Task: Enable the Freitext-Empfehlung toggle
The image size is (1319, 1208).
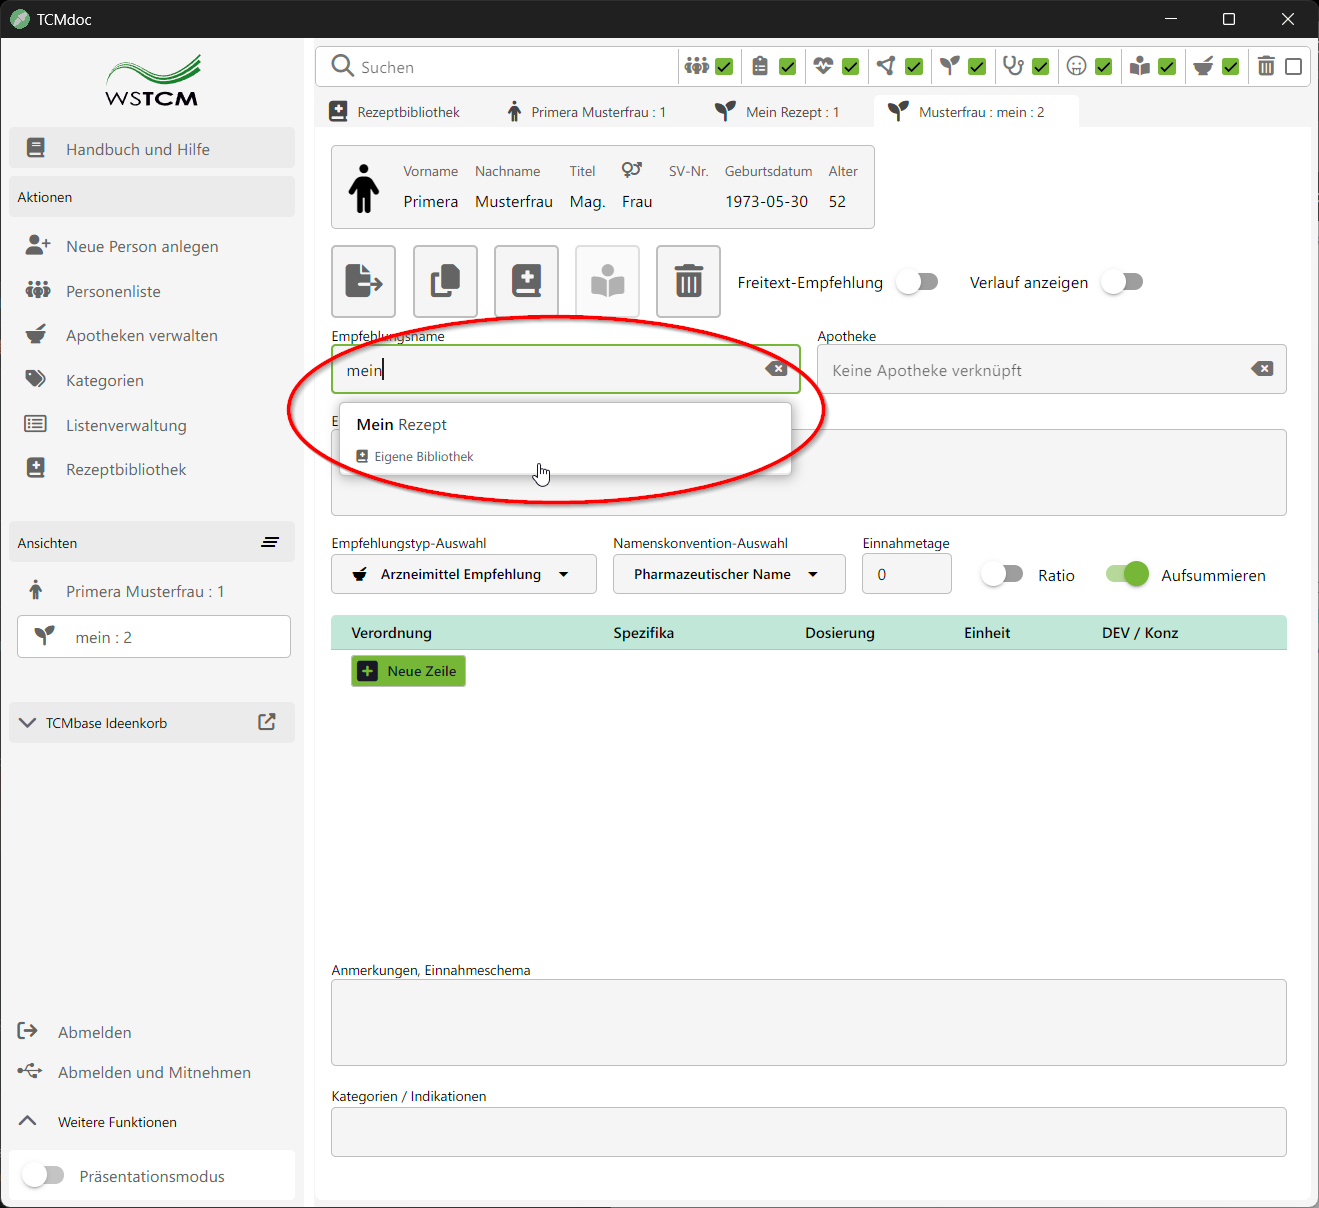Action: point(917,282)
